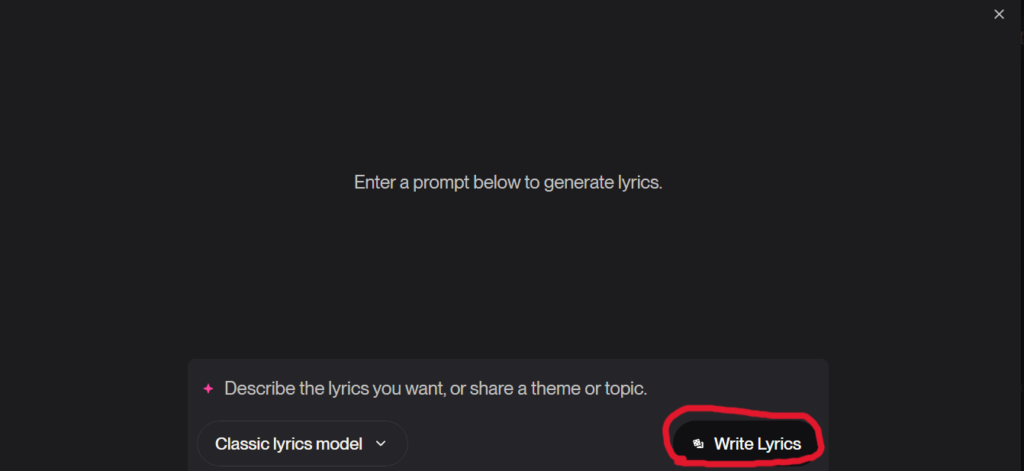Click 'Enter a prompt below' message
This screenshot has width=1024, height=471.
(440, 184)
